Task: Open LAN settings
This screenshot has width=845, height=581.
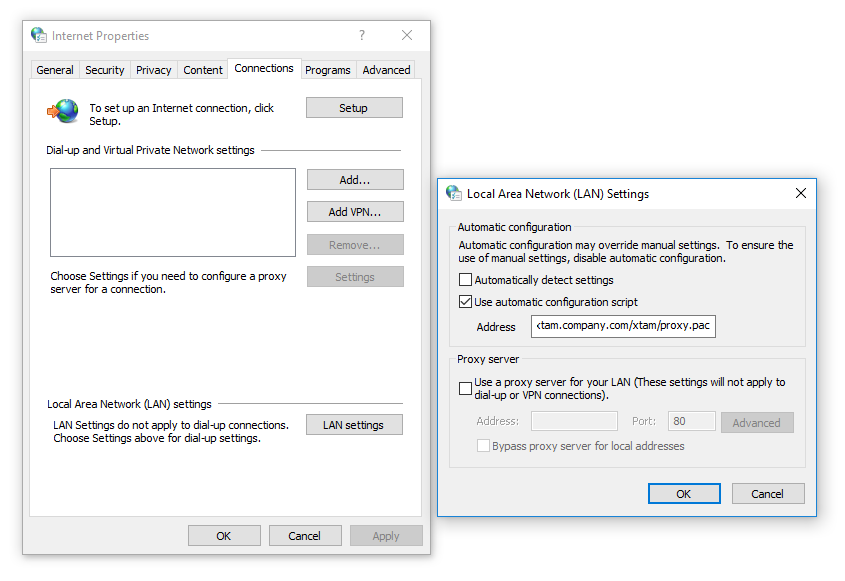Action: pyautogui.click(x=354, y=424)
